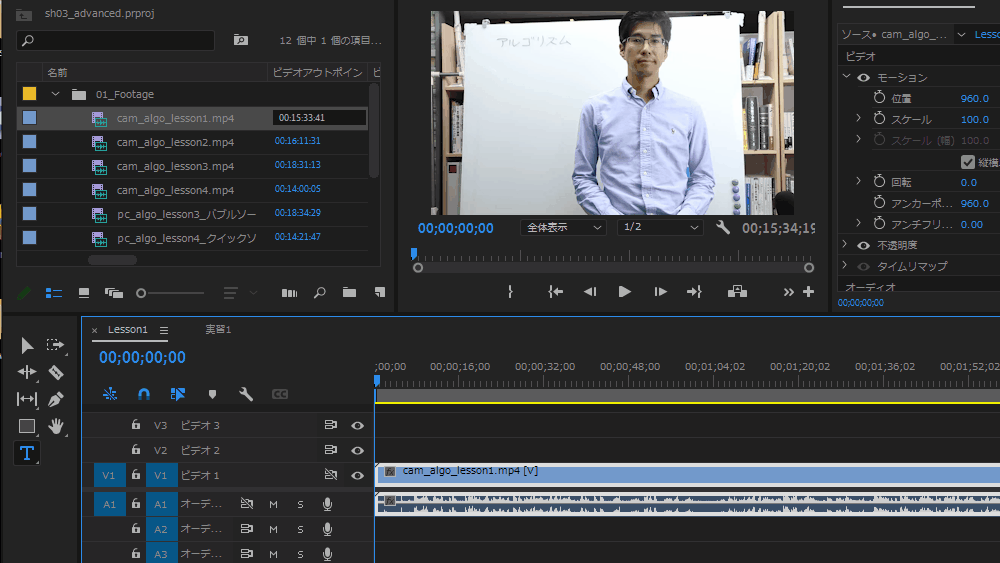Sort by 名前 column header
This screenshot has height=563, width=1000.
tap(57, 73)
